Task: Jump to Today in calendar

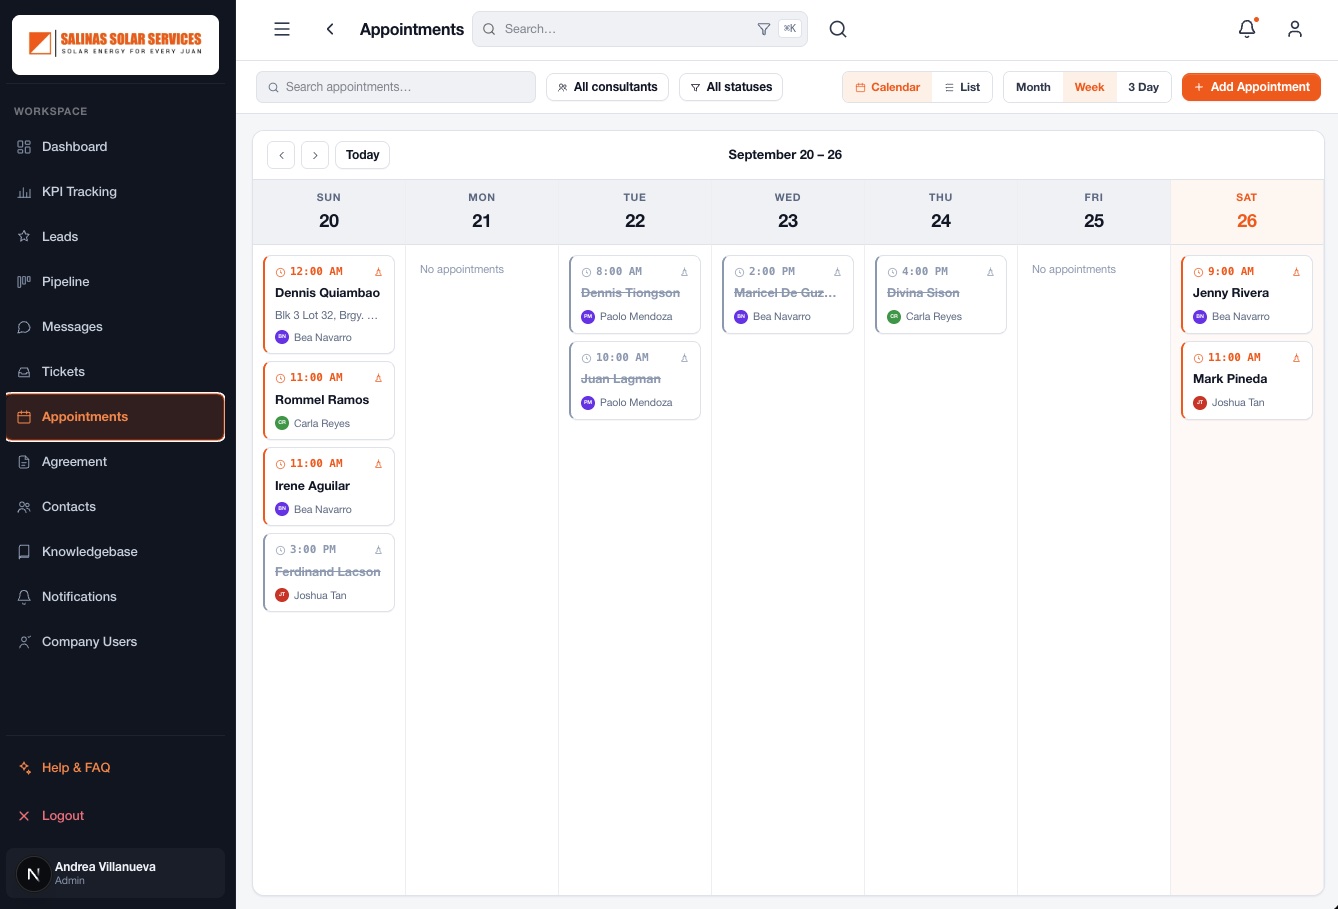Action: point(362,155)
